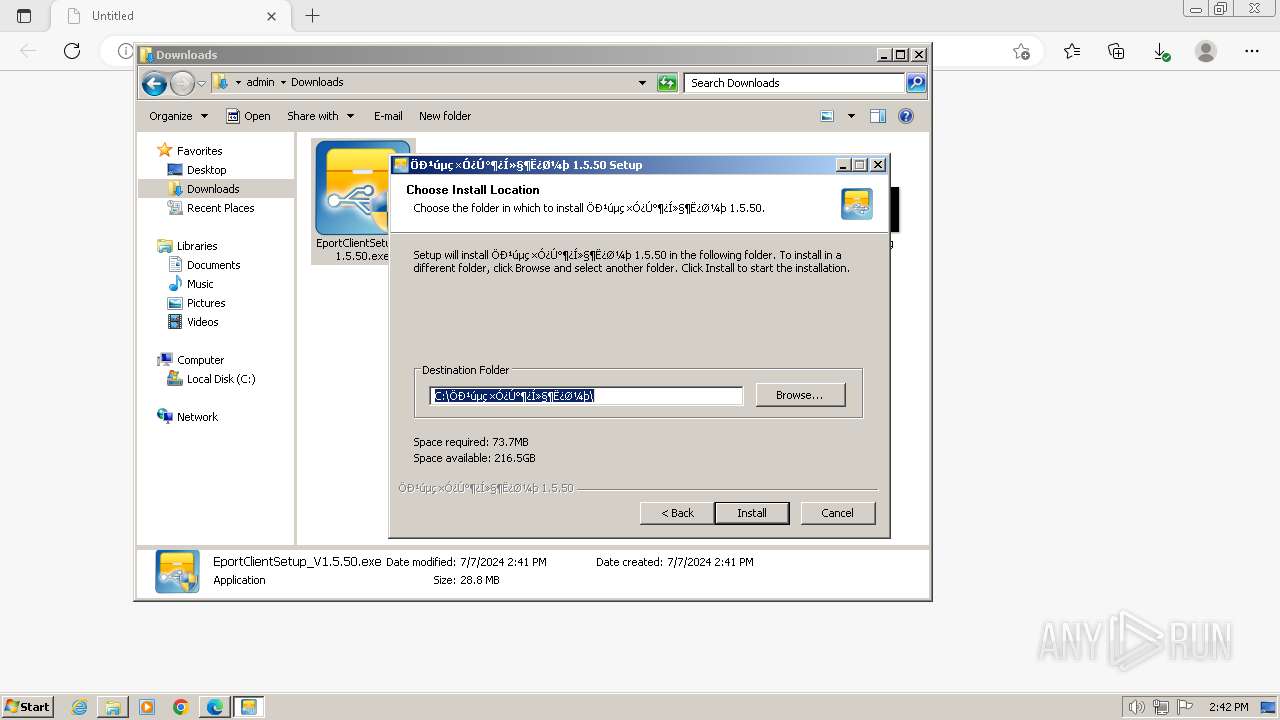
Task: Open address bar history dropdown
Action: click(x=642, y=83)
